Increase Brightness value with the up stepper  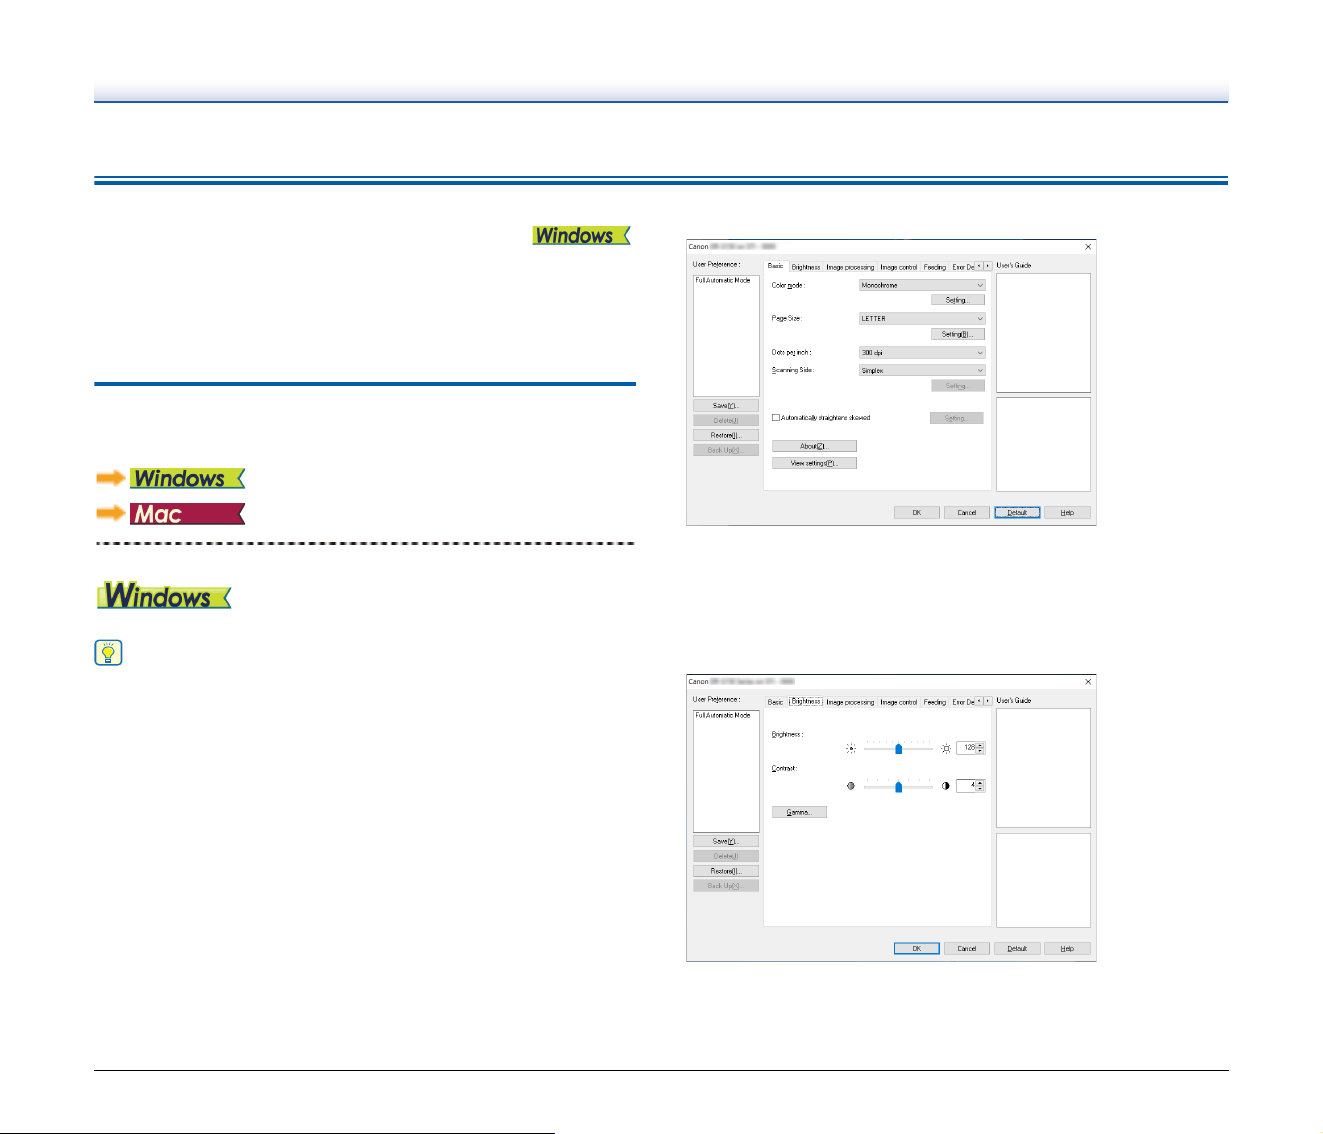point(980,745)
